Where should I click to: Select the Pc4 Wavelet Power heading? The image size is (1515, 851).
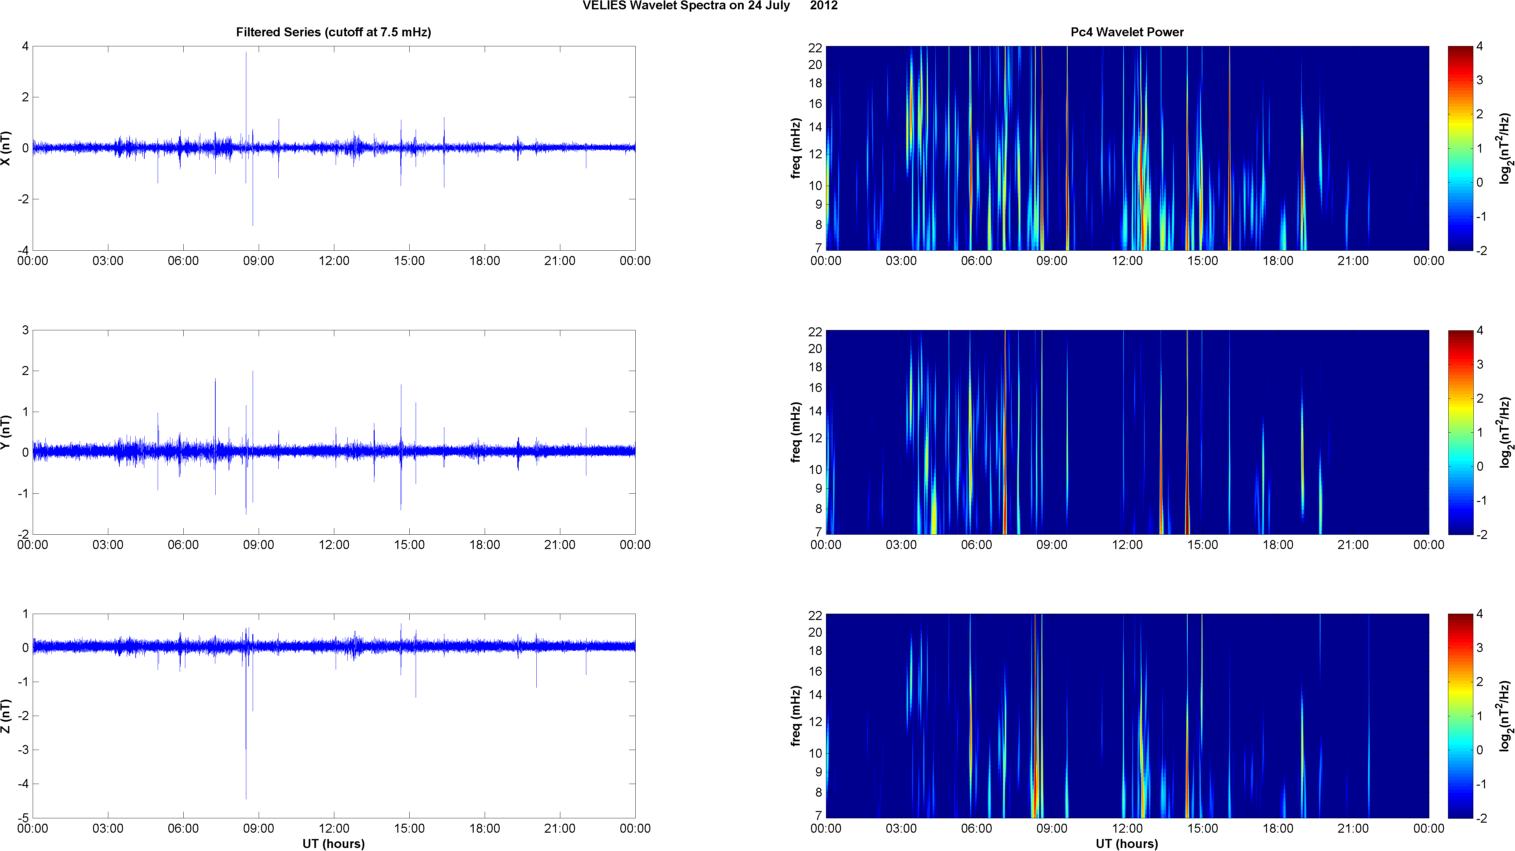(1126, 32)
